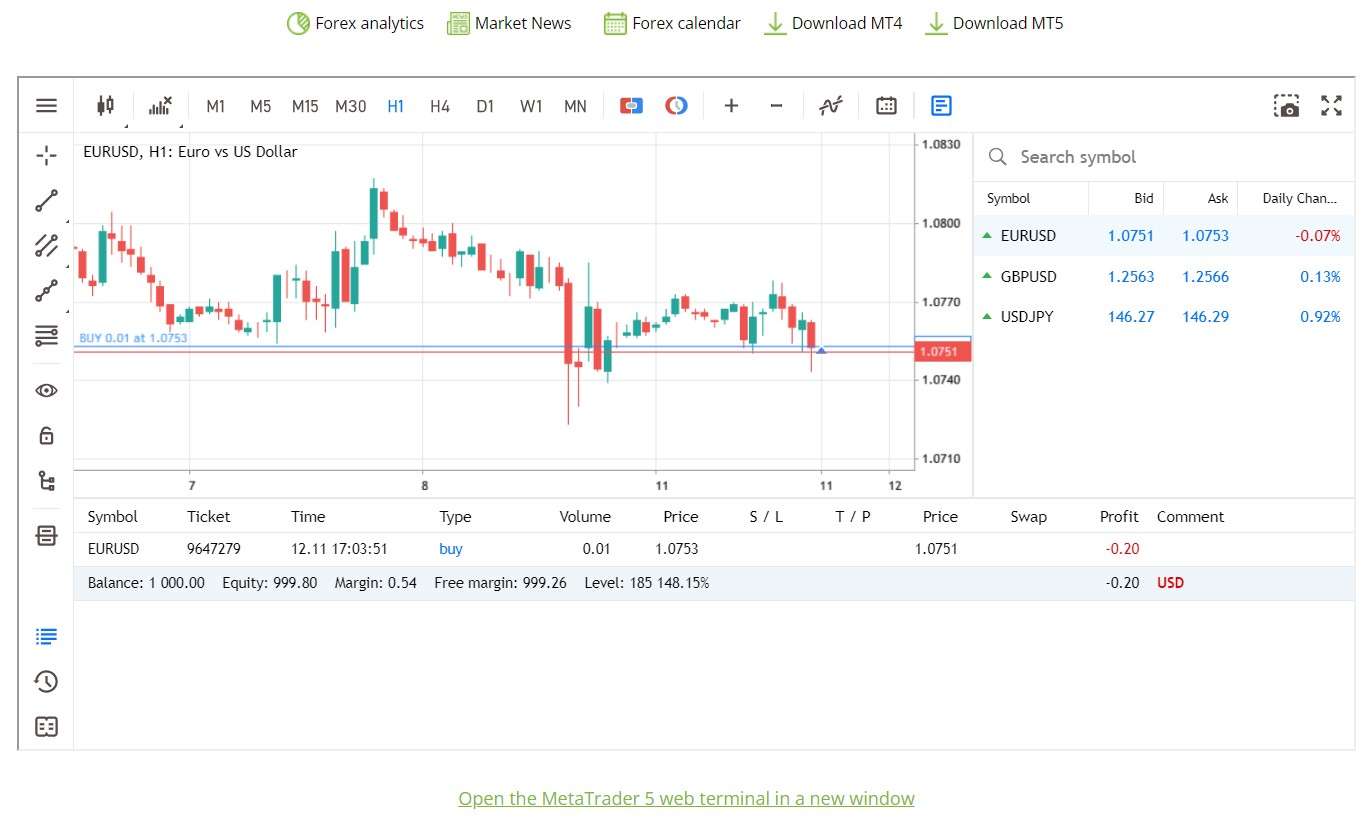Take a chart screenshot
The width and height of the screenshot is (1369, 824).
point(1287,106)
